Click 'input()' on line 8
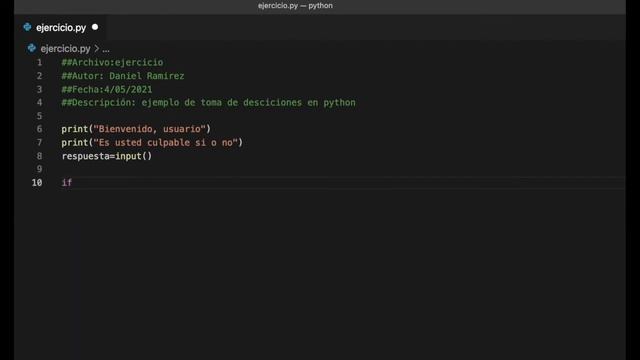640x360 pixels. [x=133, y=156]
